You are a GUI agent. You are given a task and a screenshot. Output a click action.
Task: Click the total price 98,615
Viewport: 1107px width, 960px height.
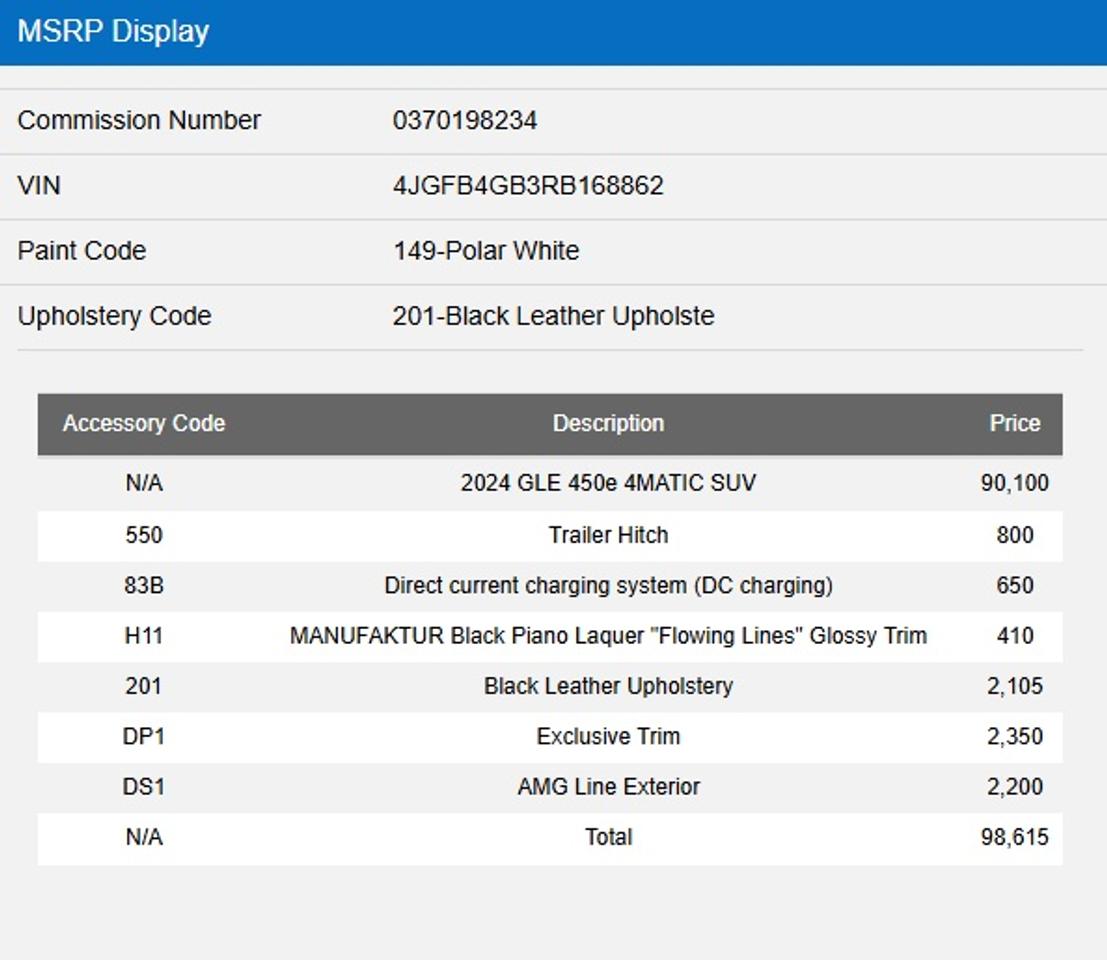click(1014, 838)
